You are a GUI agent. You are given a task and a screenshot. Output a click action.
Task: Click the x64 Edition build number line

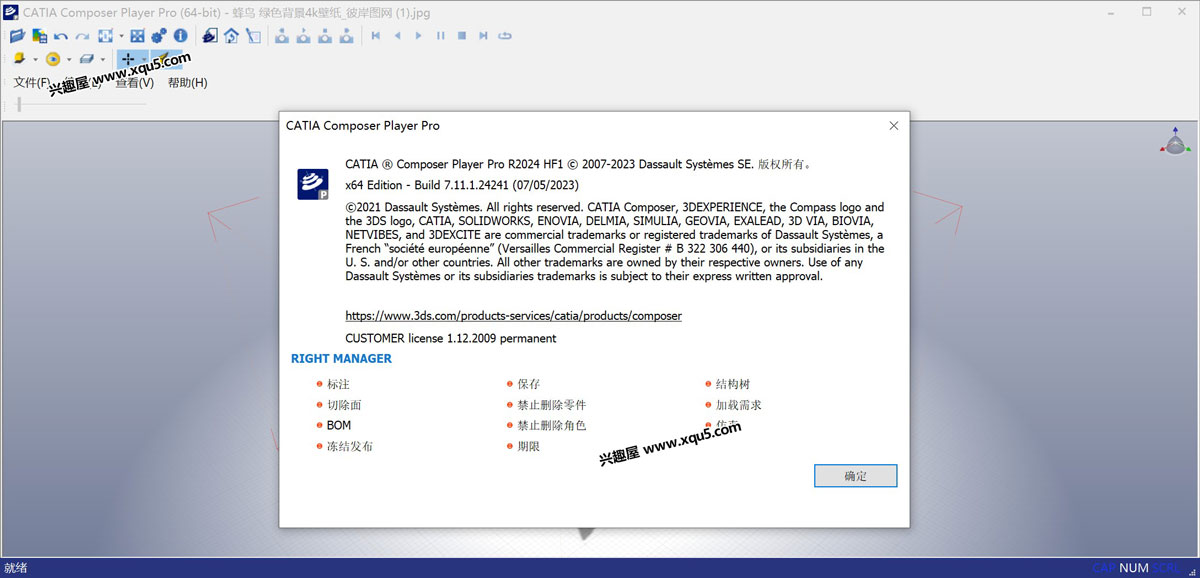pyautogui.click(x=462, y=185)
